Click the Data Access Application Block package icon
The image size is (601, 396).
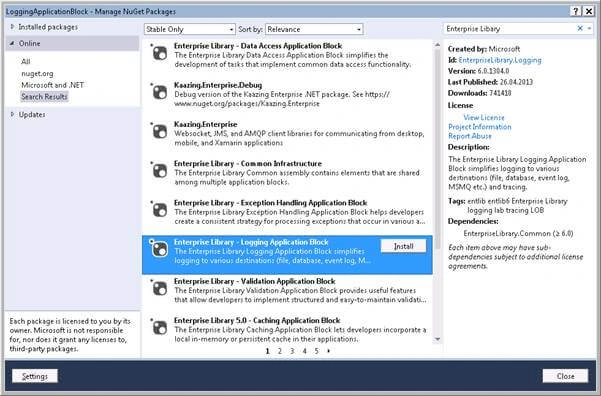pos(160,53)
